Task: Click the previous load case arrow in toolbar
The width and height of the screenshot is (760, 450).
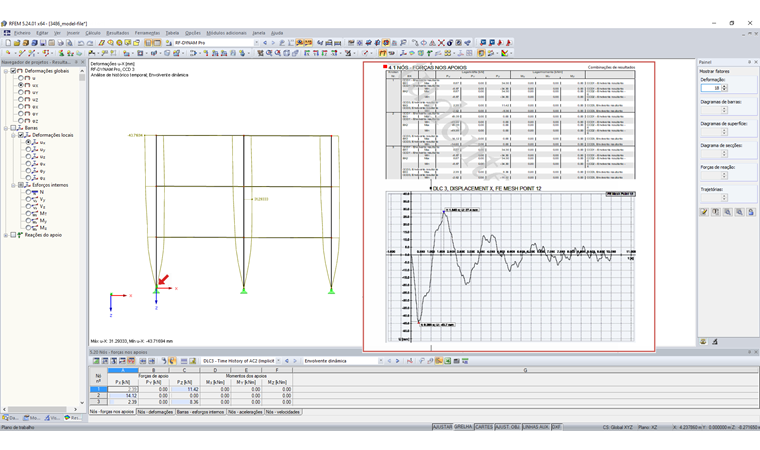Action: (265, 43)
